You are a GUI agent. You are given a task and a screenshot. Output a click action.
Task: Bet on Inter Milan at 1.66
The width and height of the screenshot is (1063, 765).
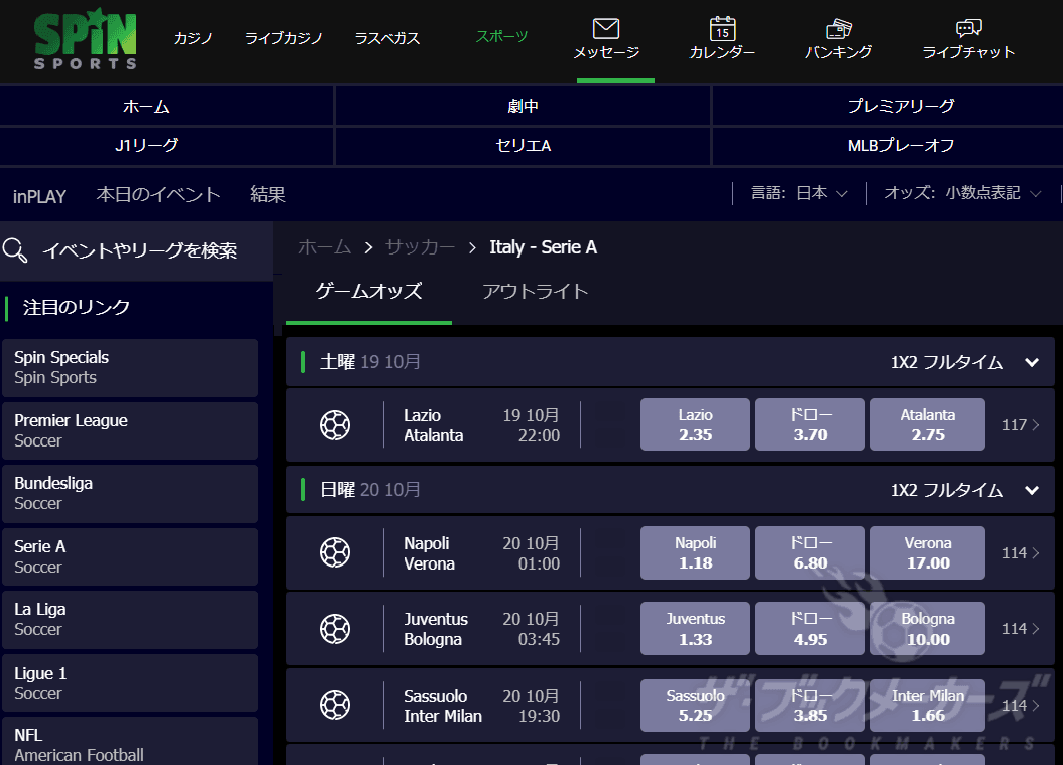927,705
